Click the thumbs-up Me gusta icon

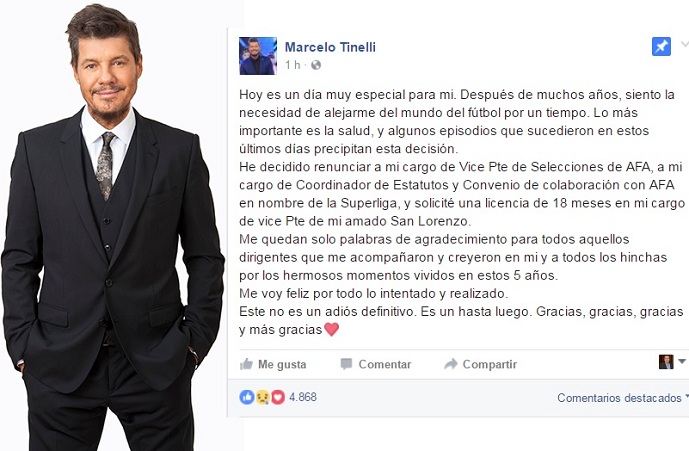(246, 364)
